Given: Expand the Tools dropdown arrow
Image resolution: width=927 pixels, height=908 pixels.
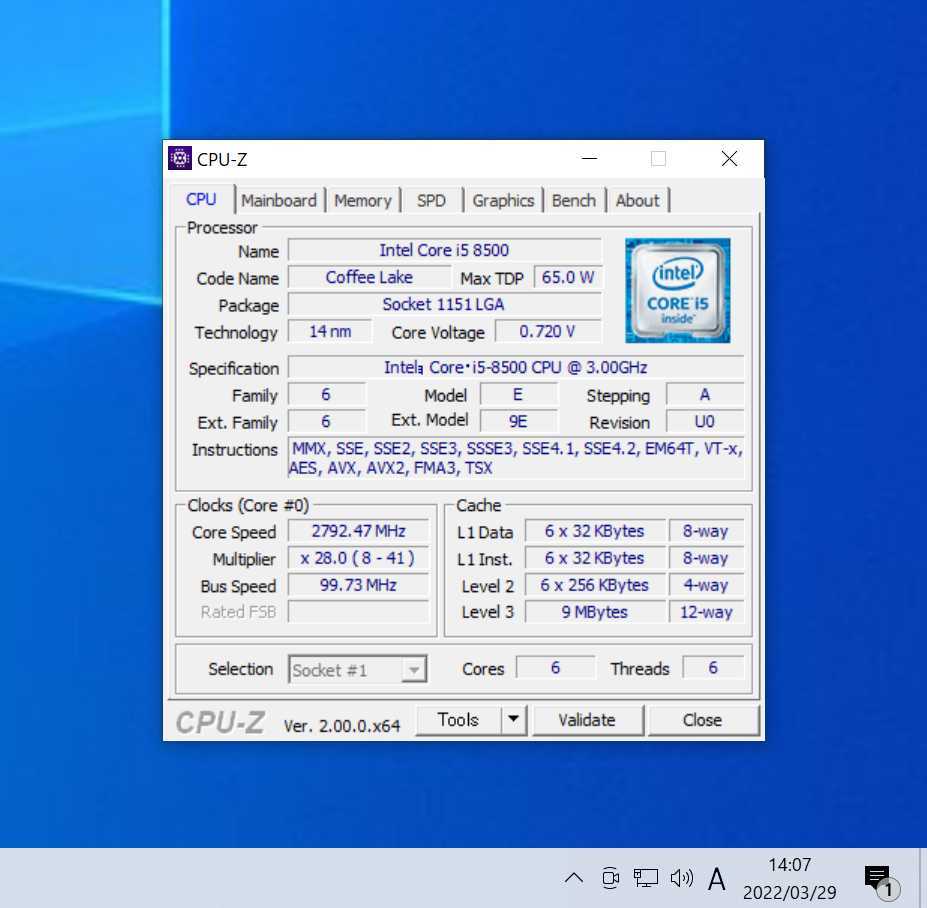Looking at the screenshot, I should point(514,719).
